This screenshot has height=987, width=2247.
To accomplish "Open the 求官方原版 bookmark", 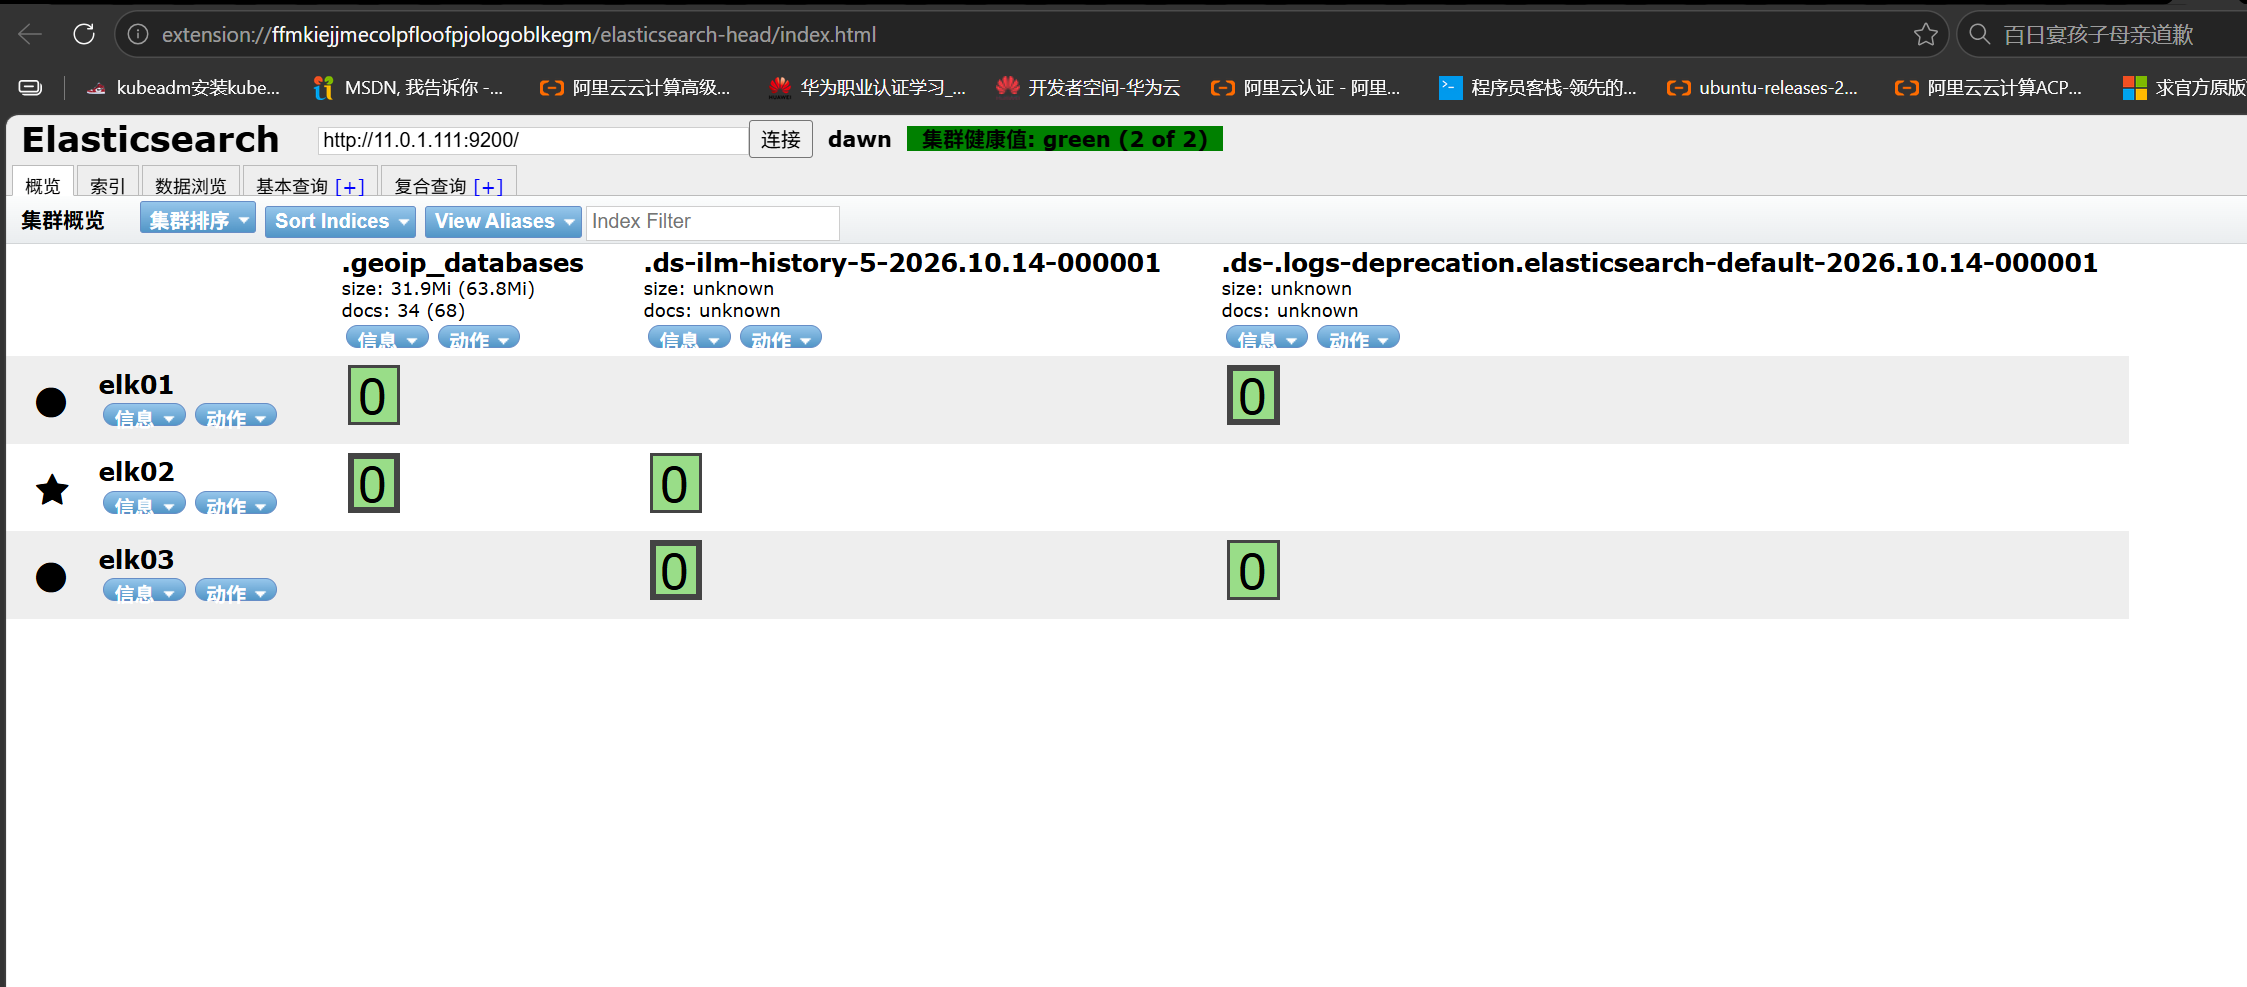I will (2184, 88).
